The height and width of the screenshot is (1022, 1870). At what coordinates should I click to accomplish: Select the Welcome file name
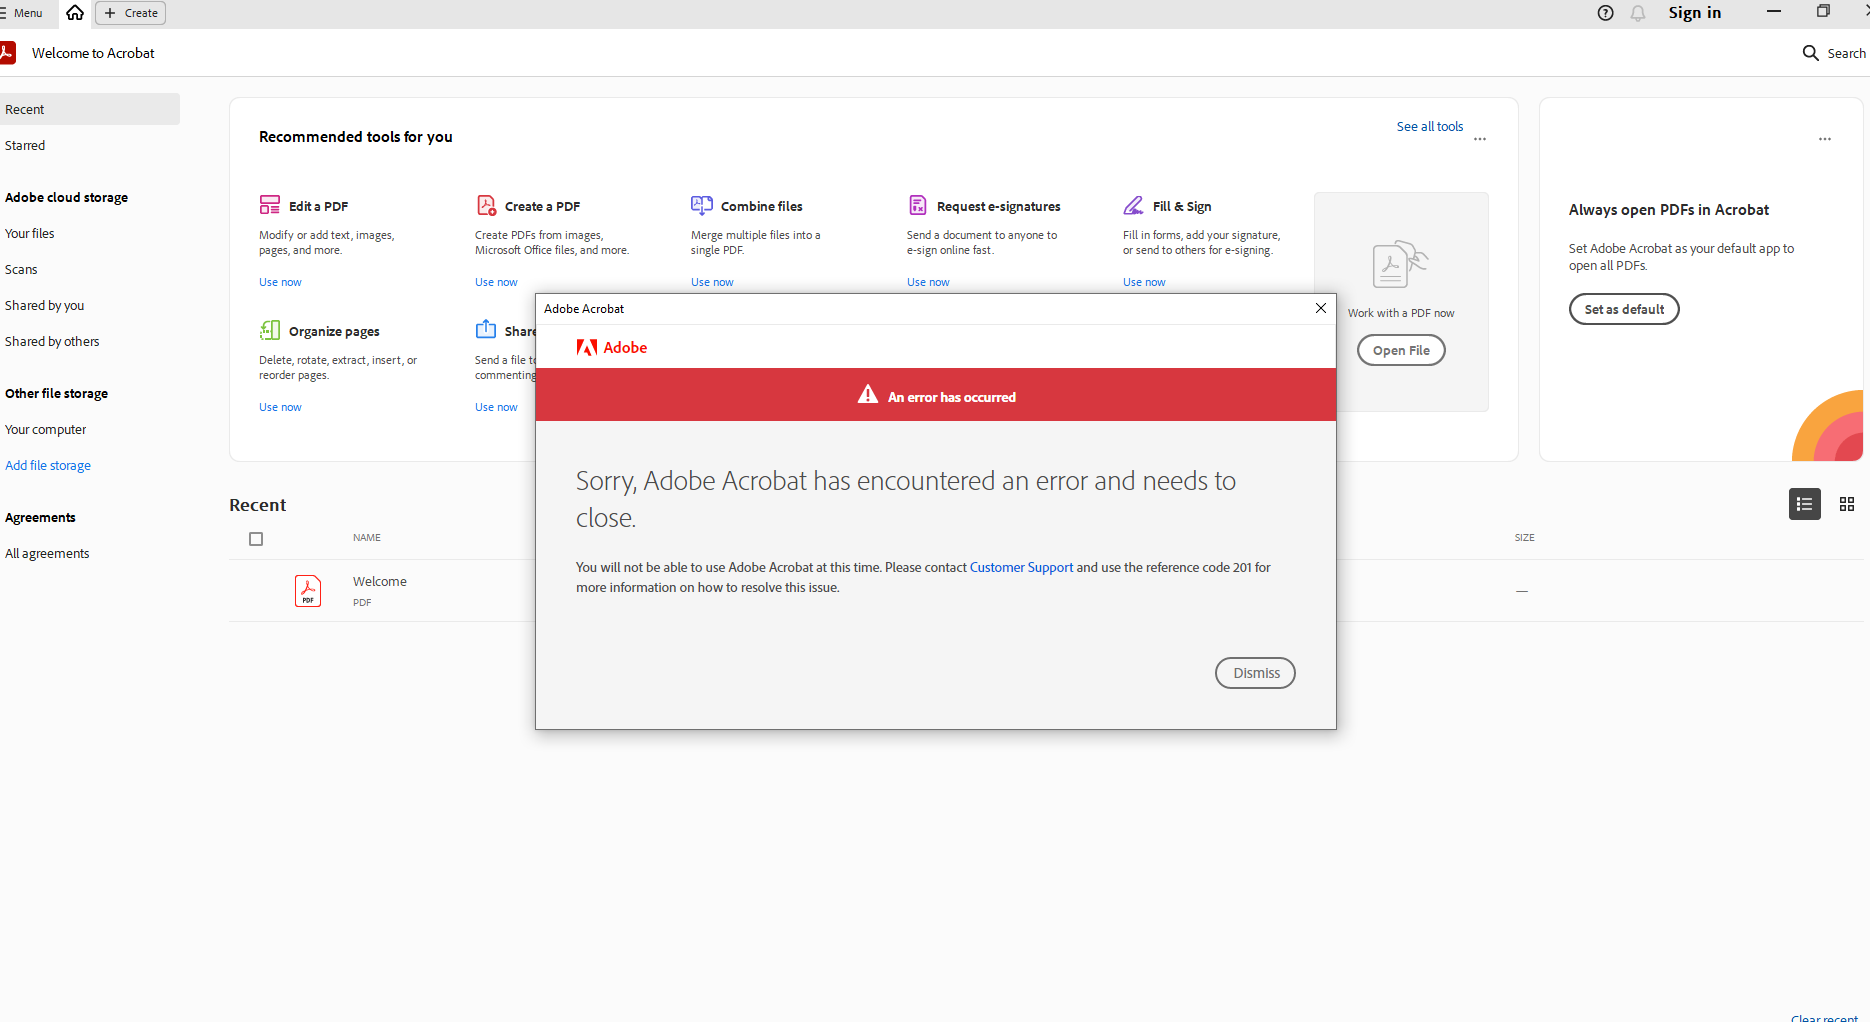(x=380, y=581)
